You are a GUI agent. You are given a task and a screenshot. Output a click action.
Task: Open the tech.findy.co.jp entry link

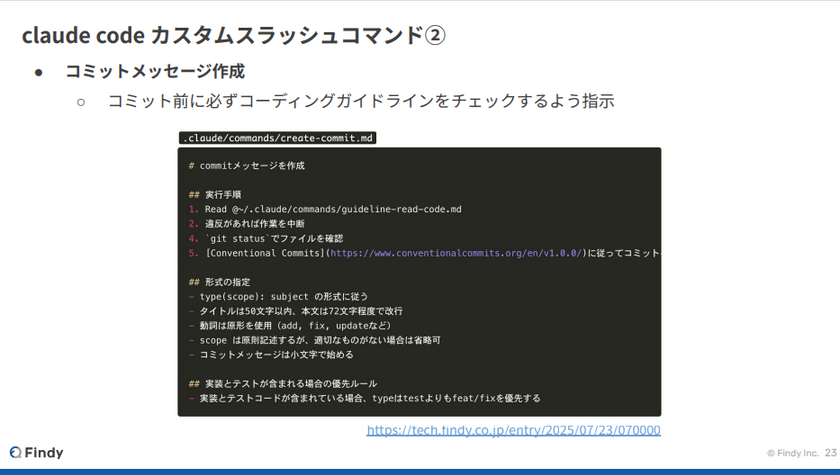click(x=513, y=430)
